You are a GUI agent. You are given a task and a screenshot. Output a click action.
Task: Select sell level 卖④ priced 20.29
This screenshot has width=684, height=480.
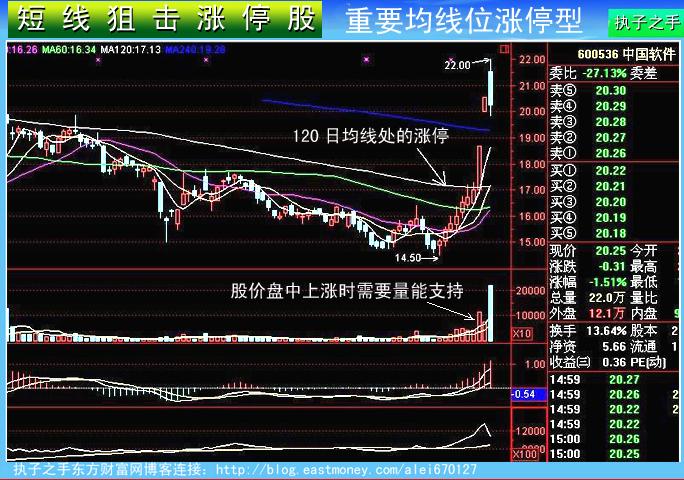coord(588,106)
